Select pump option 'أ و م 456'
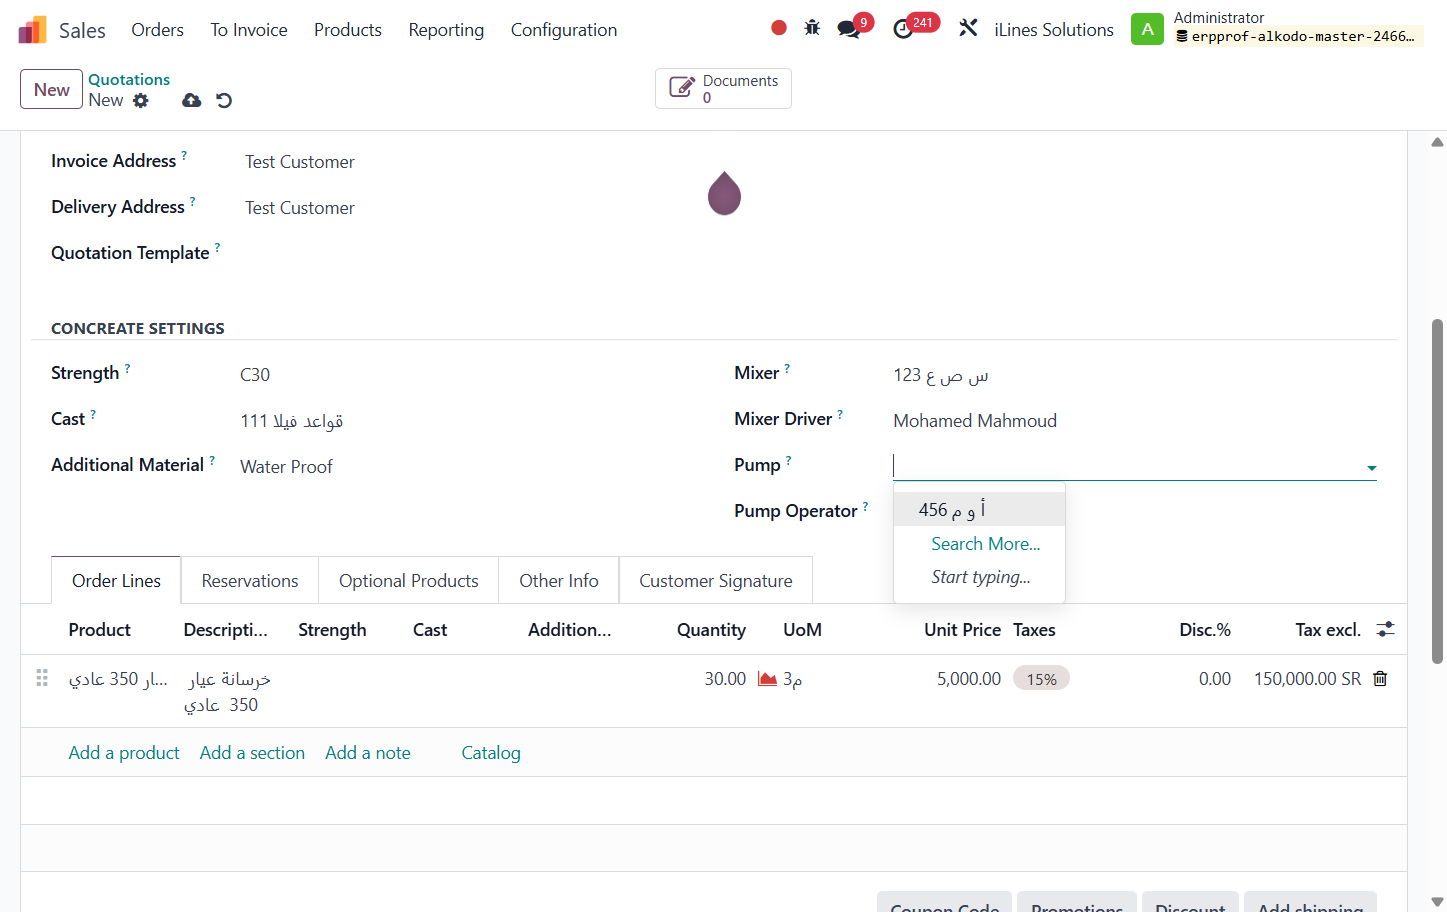 click(x=979, y=509)
